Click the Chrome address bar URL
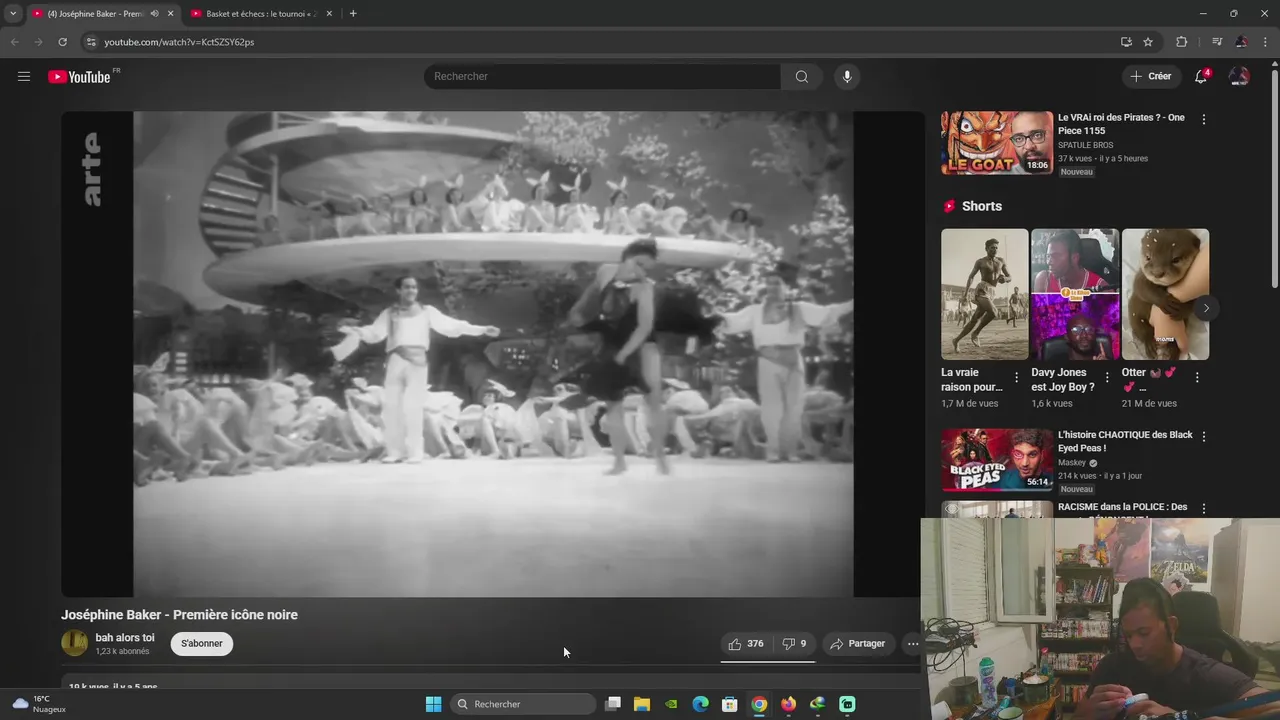1280x720 pixels. (x=179, y=42)
